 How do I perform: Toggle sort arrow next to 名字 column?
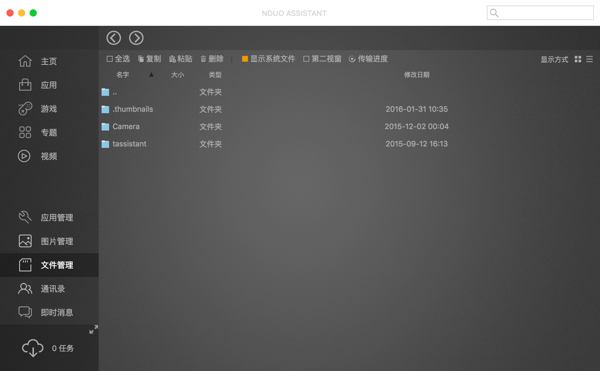pos(151,75)
